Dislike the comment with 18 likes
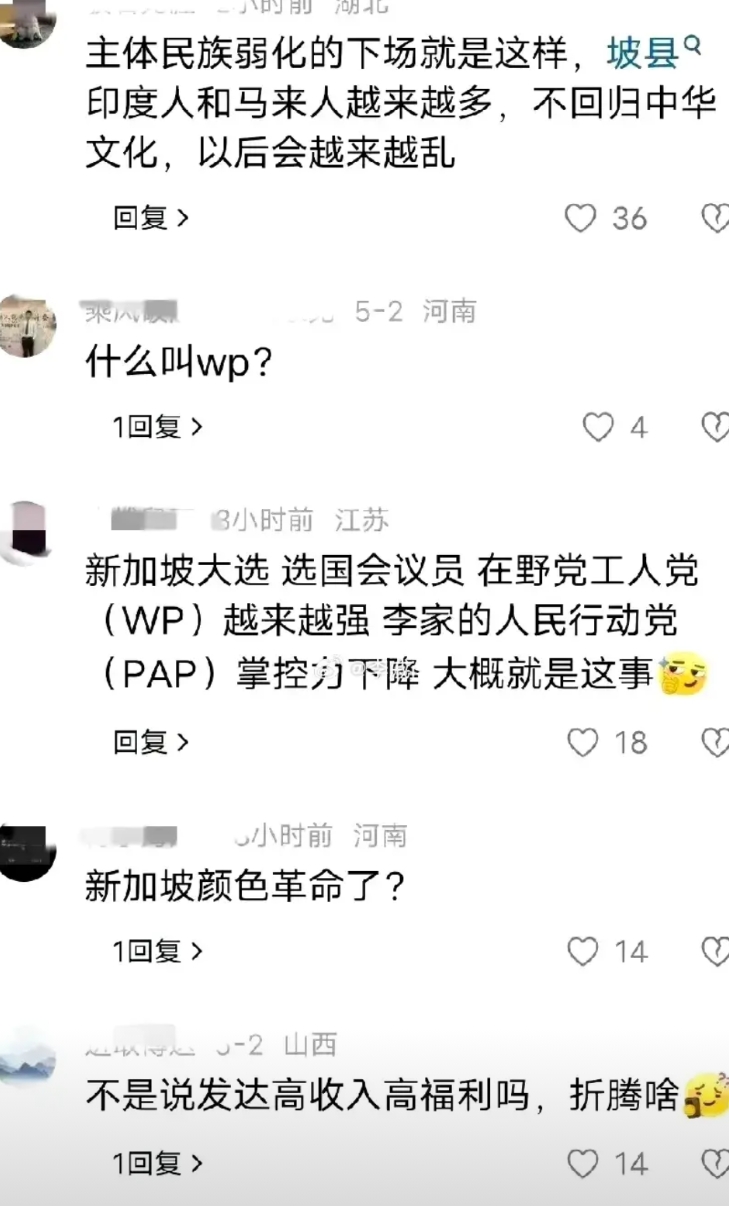The width and height of the screenshot is (729, 1206). coord(715,743)
